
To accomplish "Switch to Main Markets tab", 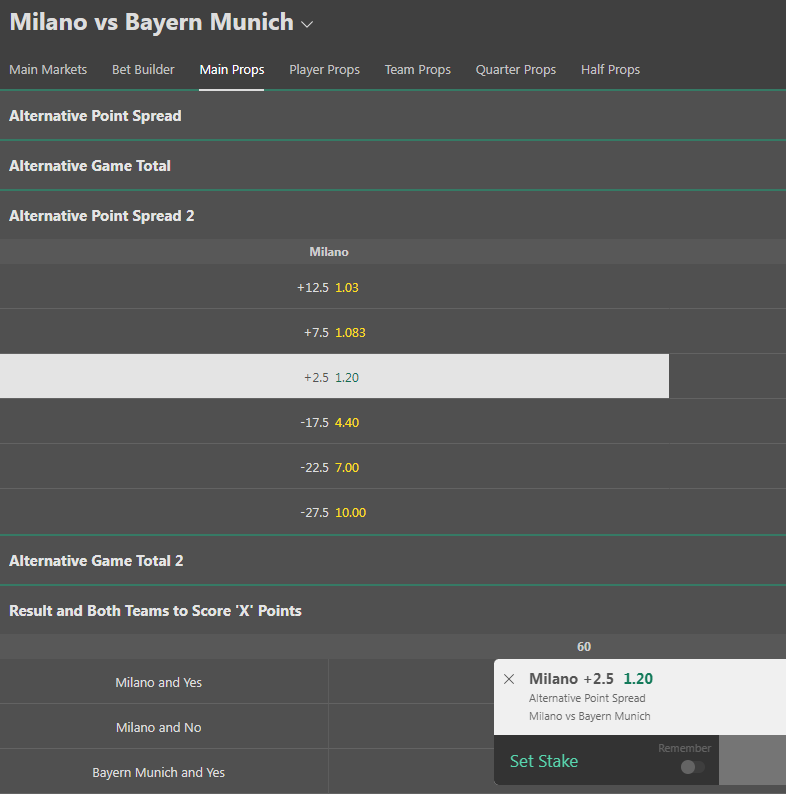I will point(48,69).
